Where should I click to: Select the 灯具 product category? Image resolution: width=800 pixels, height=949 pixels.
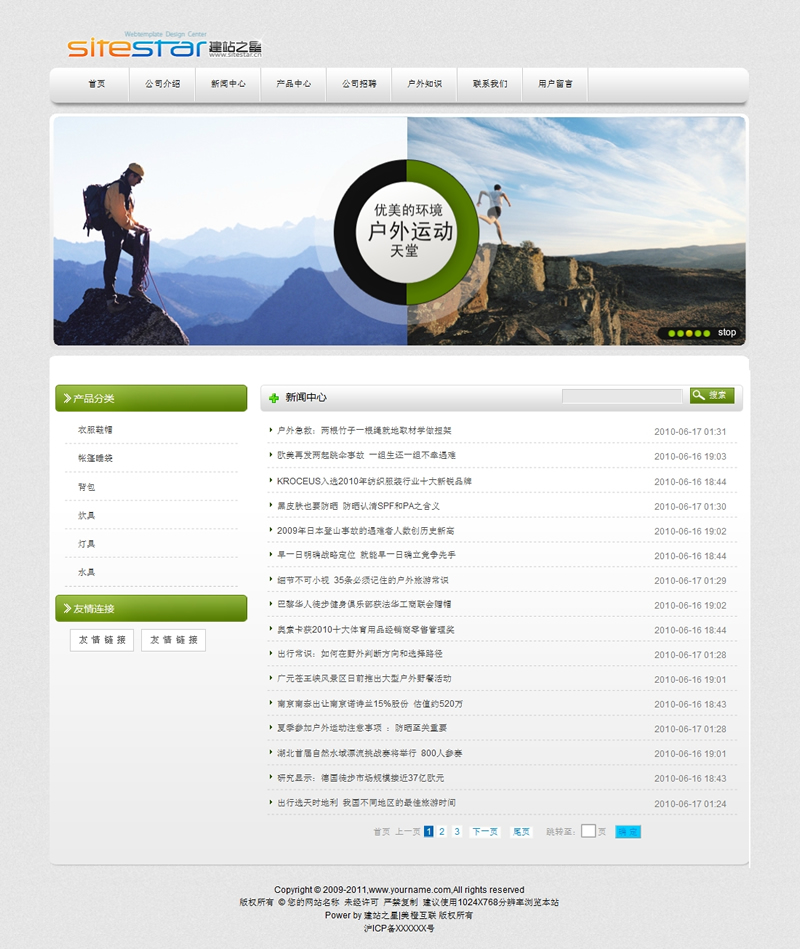tap(86, 544)
